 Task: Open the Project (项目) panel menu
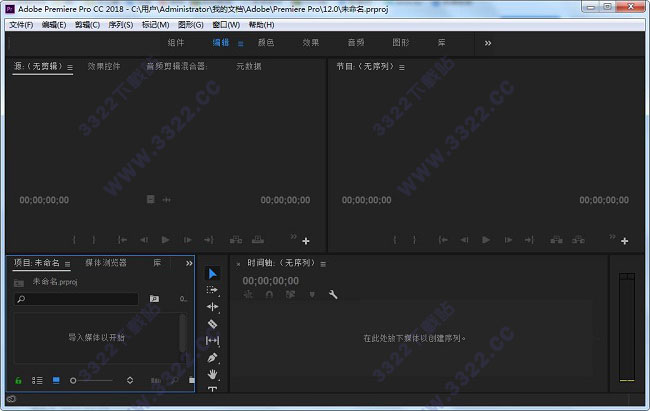coord(68,264)
